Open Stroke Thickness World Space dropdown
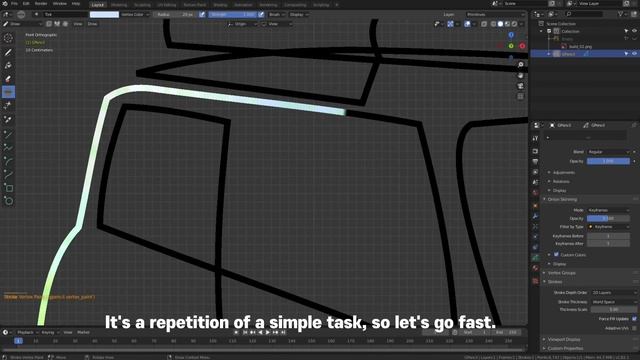 pyautogui.click(x=614, y=302)
